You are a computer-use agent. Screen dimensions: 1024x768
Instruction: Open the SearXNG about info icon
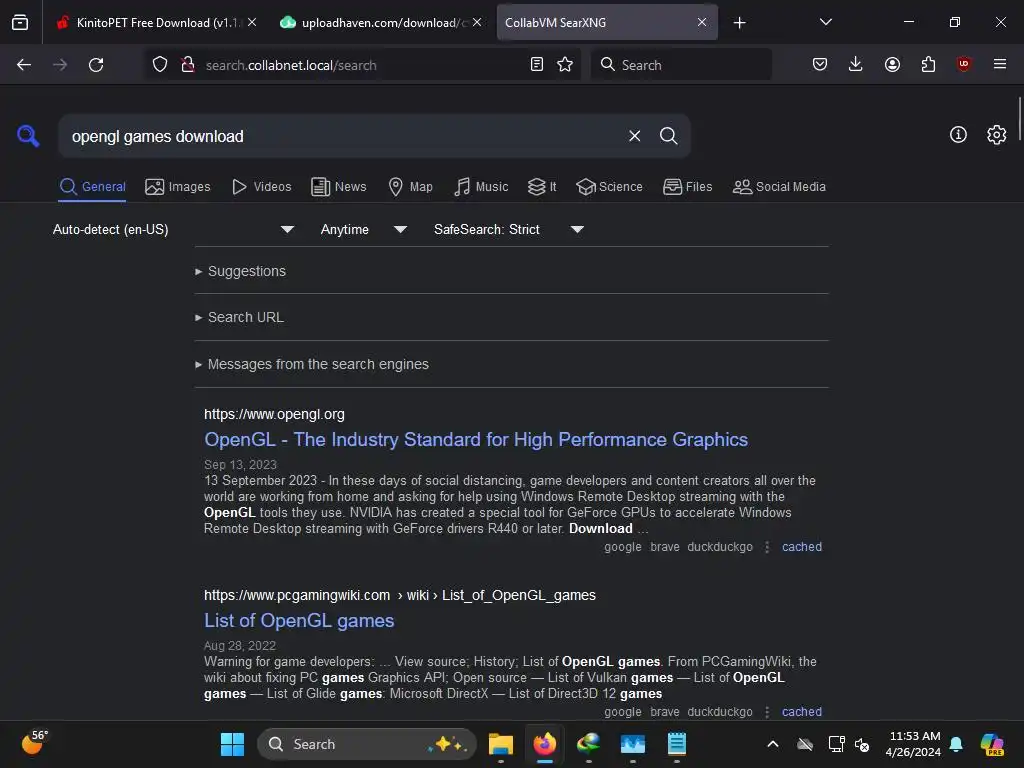[x=958, y=135]
